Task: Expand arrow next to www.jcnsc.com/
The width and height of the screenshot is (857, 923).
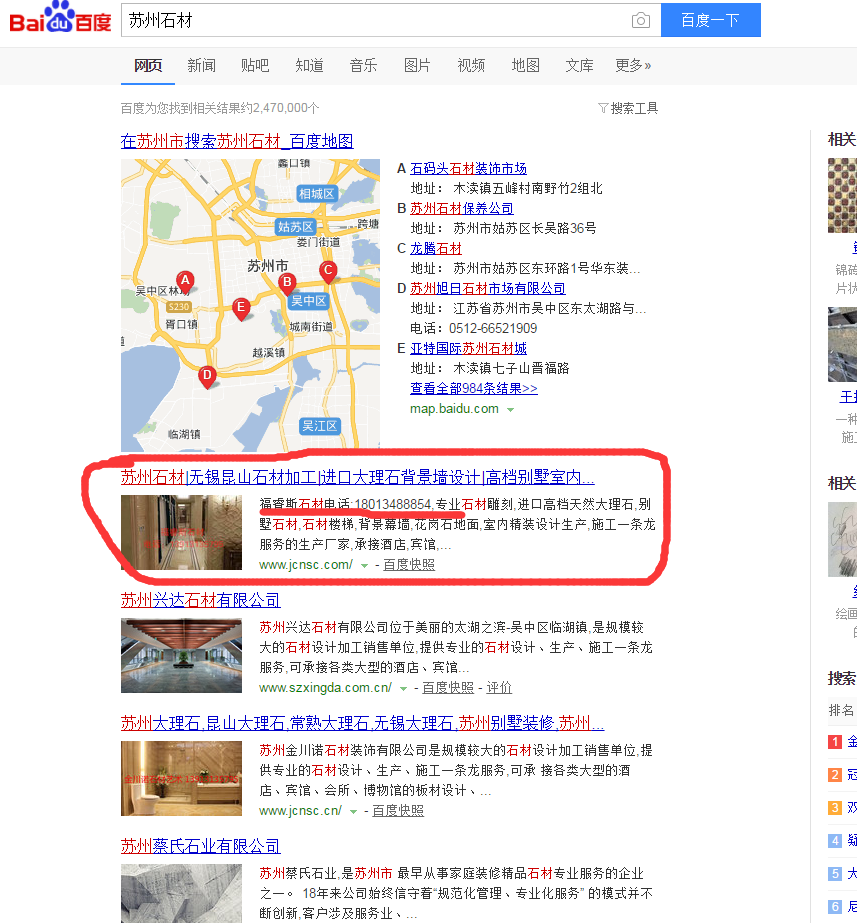Action: (x=364, y=566)
